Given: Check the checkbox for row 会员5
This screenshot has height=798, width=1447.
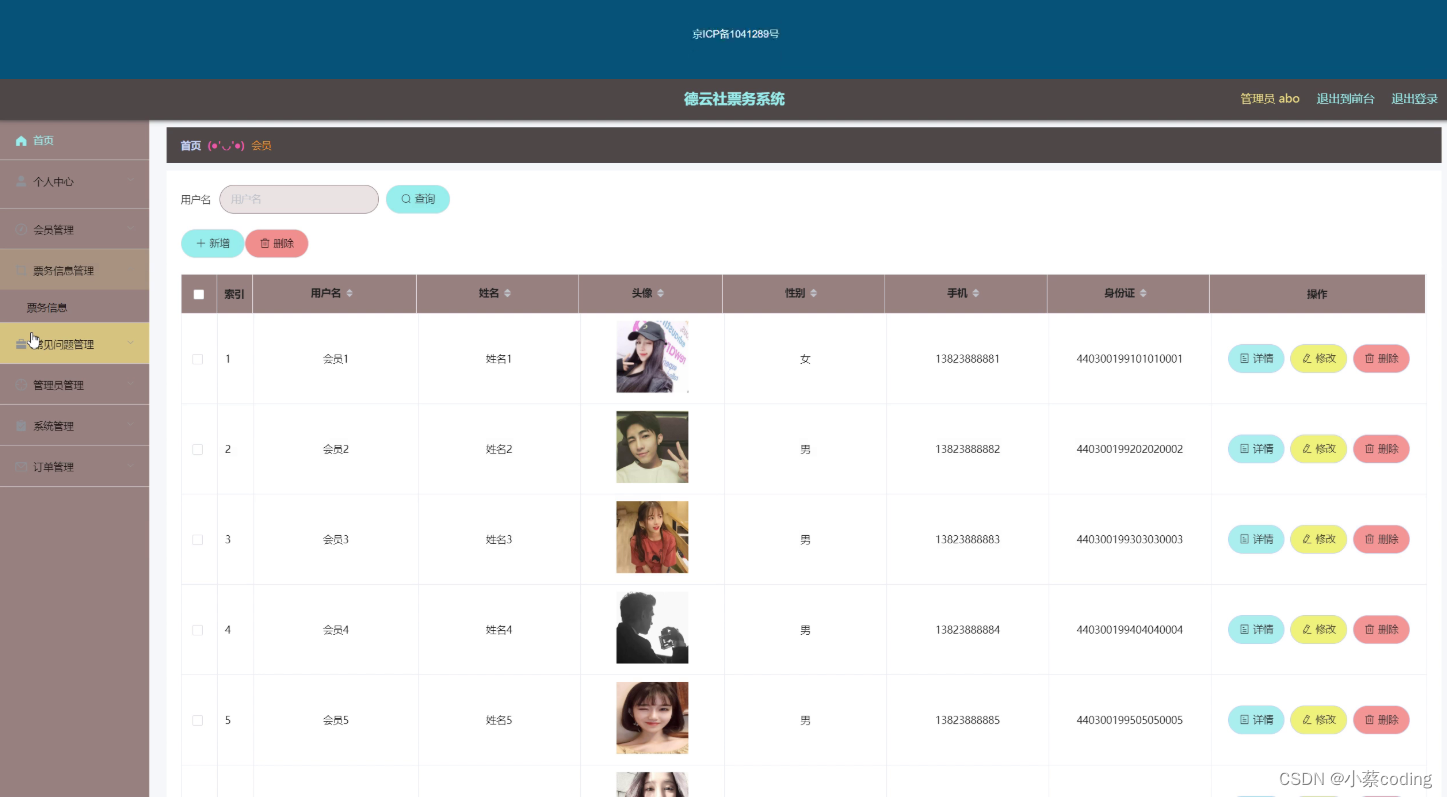Looking at the screenshot, I should click(198, 720).
